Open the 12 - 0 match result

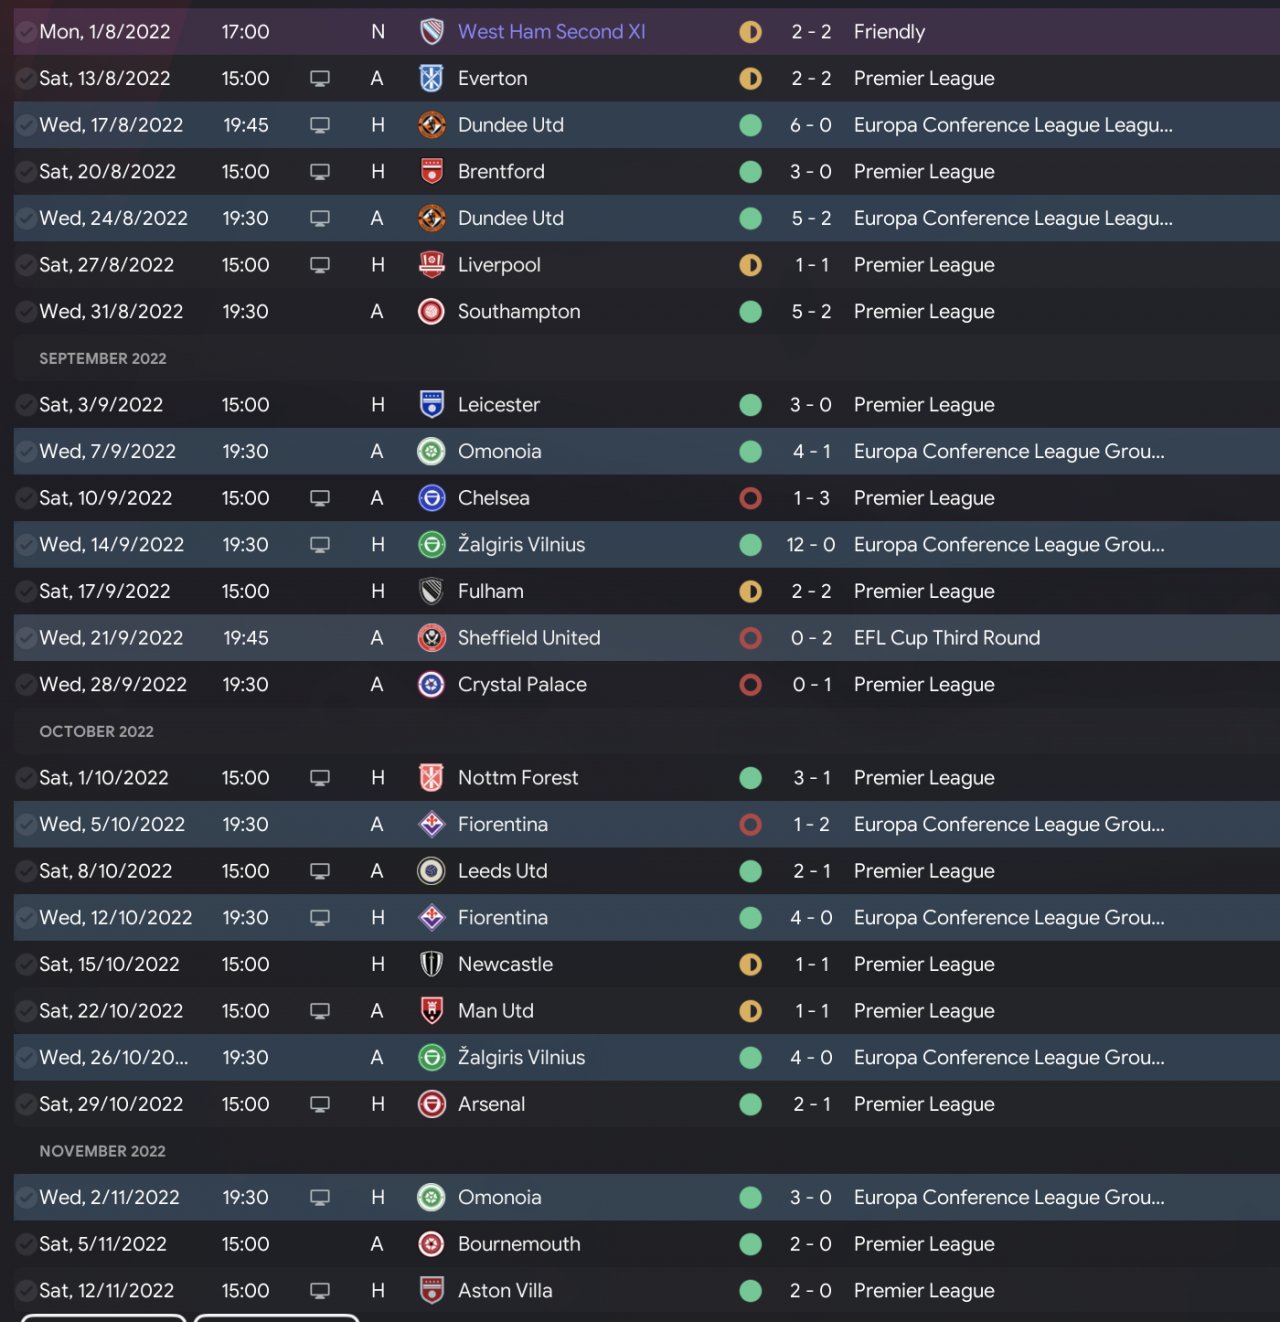[810, 545]
